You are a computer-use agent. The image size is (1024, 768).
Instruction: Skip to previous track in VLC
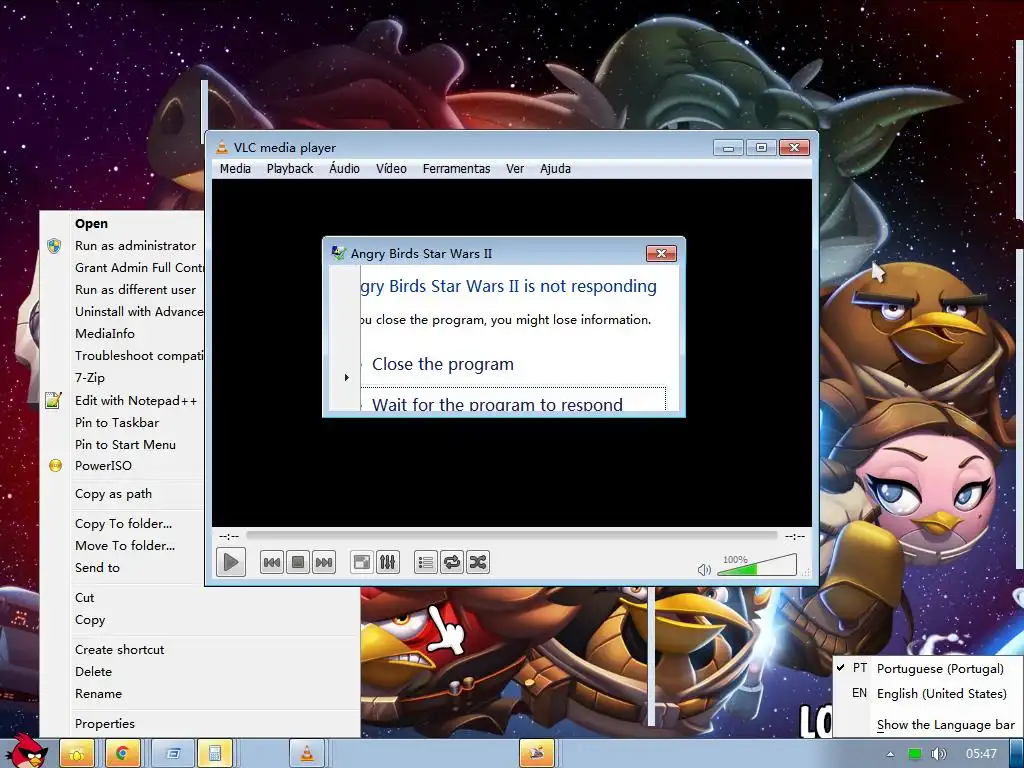(272, 562)
